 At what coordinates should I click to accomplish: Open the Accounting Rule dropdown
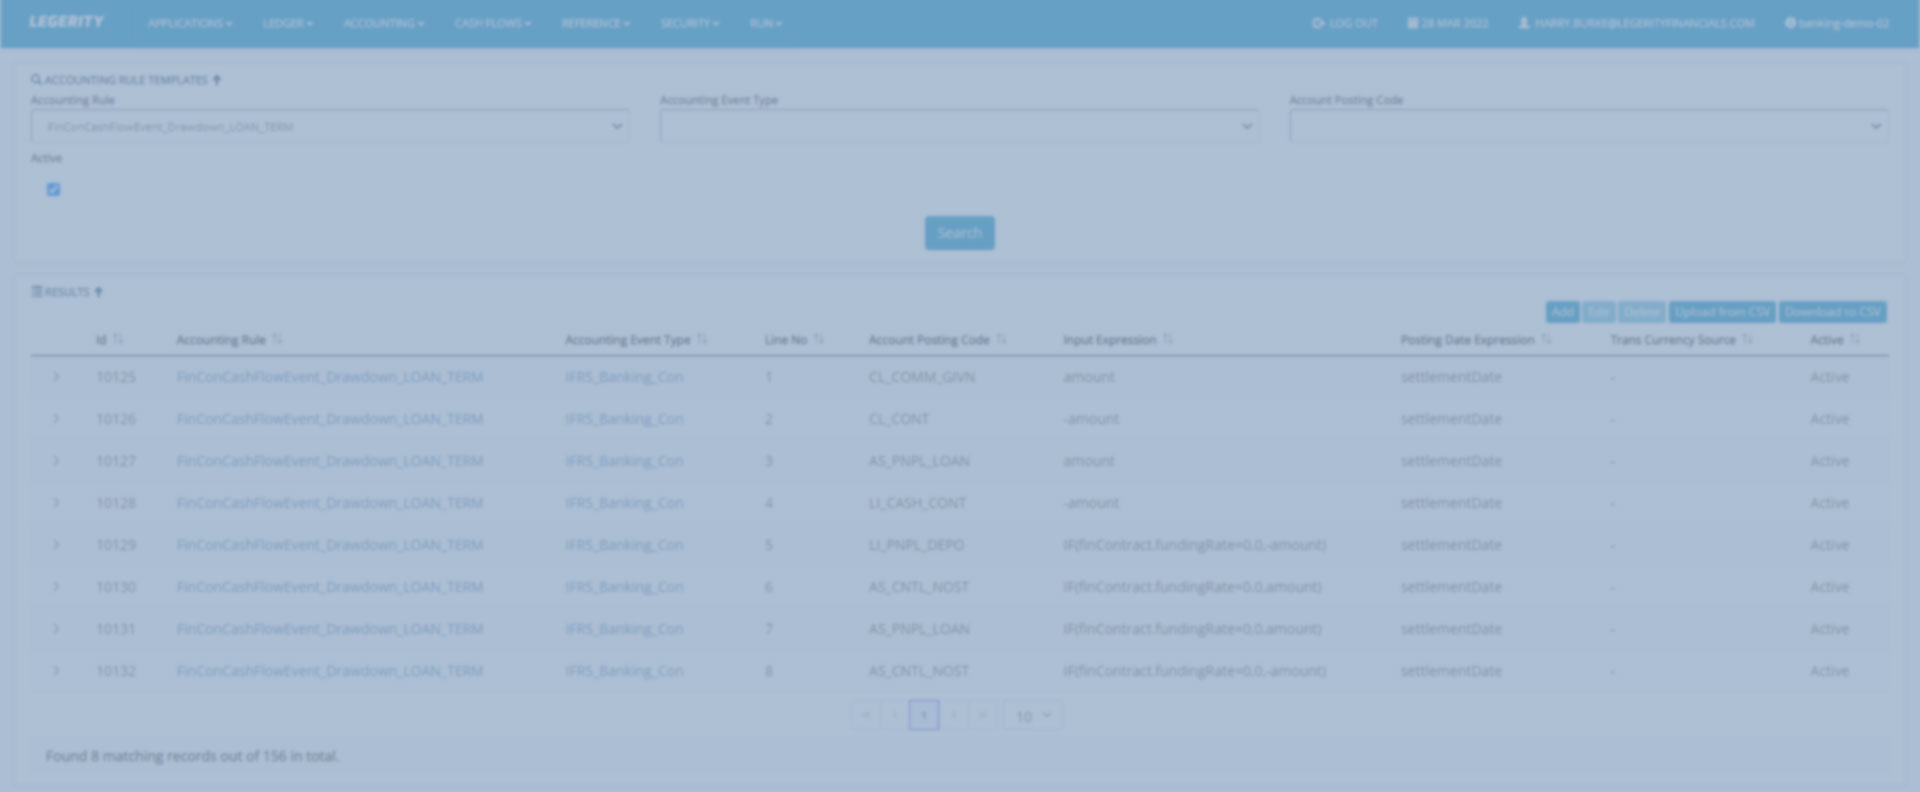click(330, 127)
